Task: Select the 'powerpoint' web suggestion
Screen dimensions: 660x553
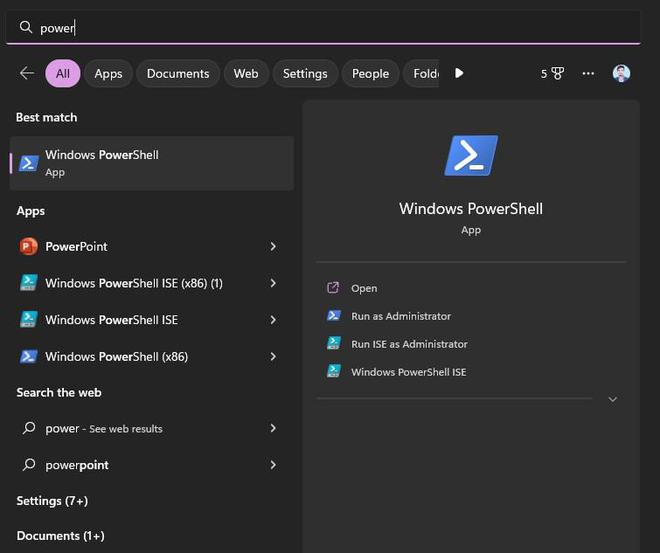Action: point(152,465)
